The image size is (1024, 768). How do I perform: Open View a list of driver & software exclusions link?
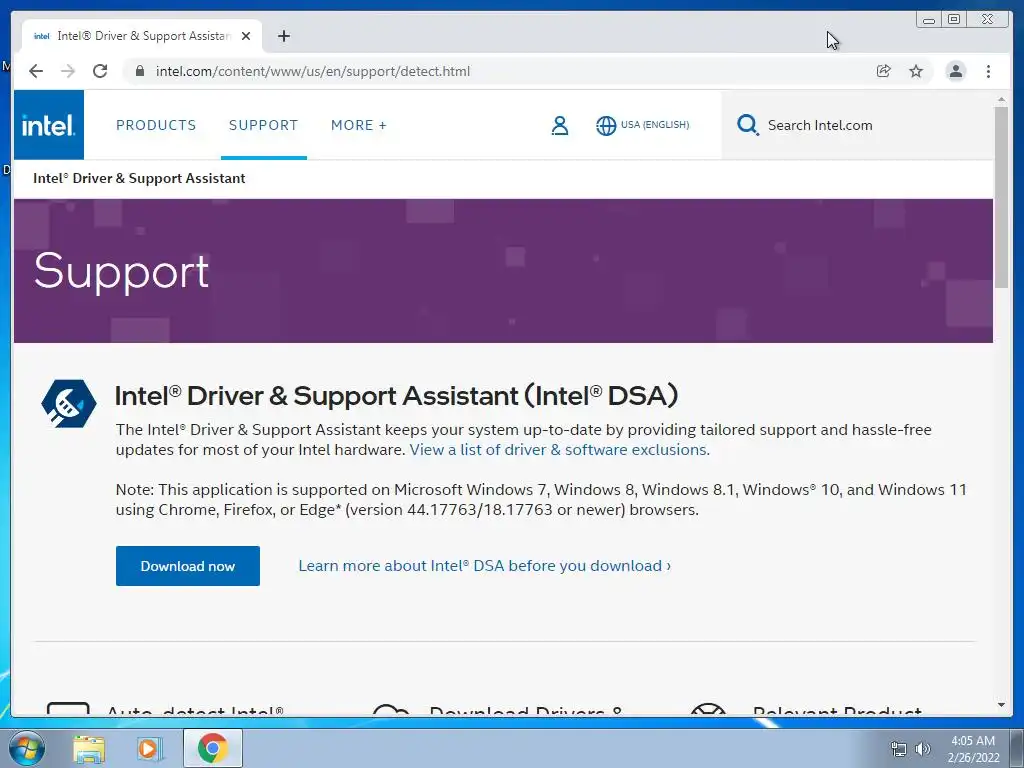click(560, 449)
